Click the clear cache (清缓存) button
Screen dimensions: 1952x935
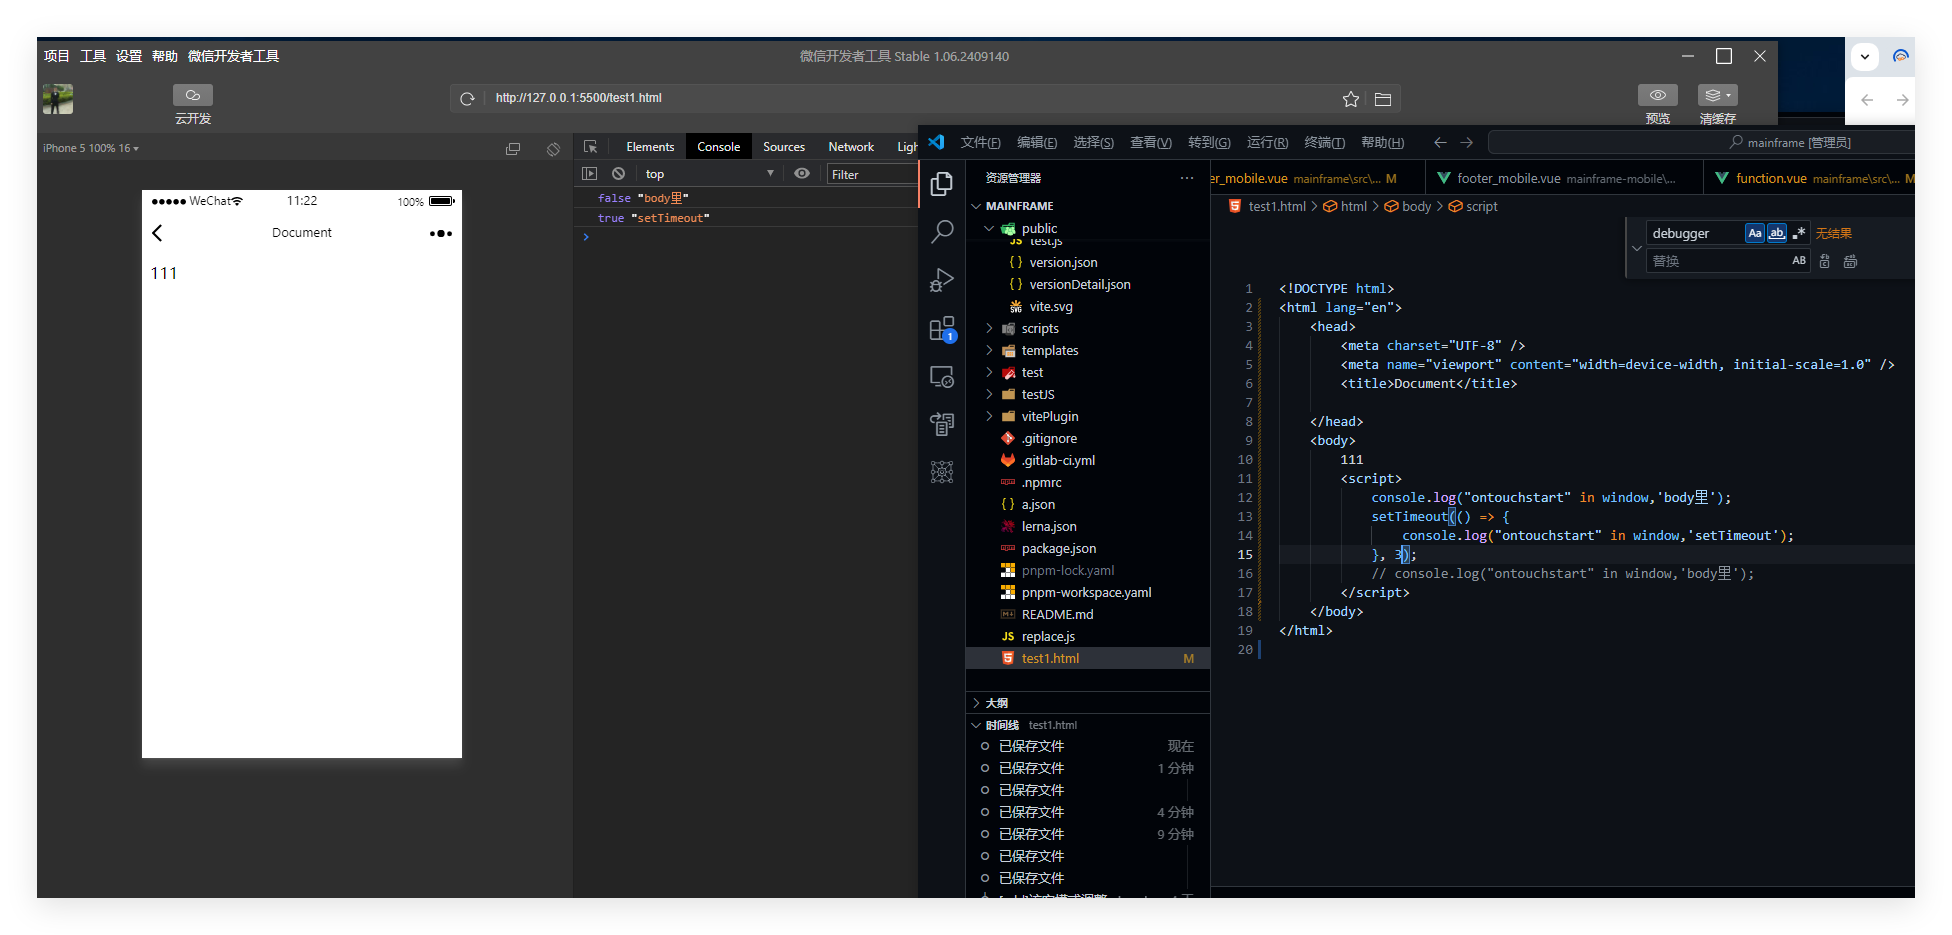tap(1718, 95)
